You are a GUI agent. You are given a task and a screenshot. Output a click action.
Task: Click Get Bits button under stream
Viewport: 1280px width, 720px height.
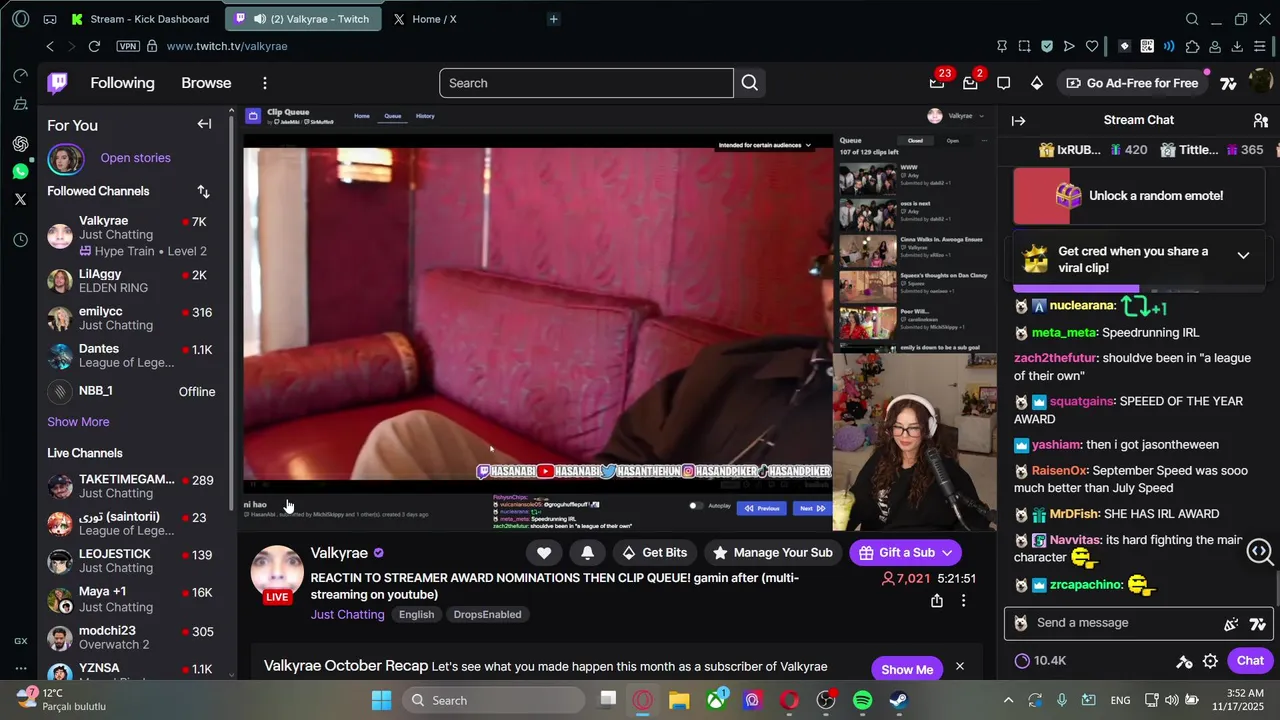click(x=654, y=553)
